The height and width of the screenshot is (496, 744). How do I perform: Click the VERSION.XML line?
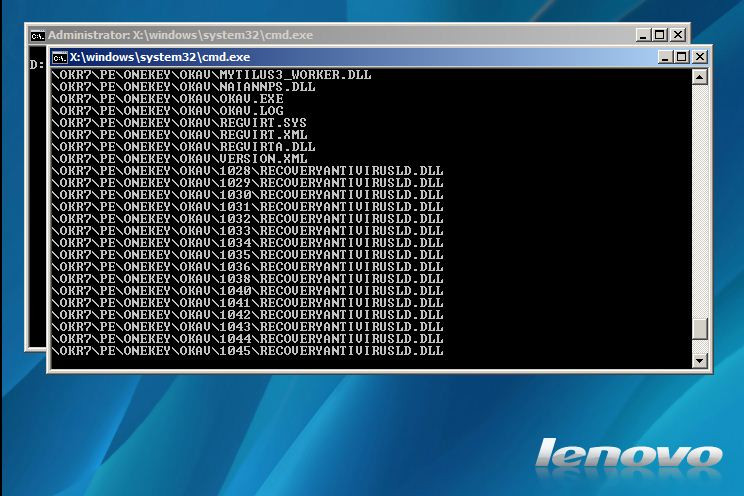179,159
